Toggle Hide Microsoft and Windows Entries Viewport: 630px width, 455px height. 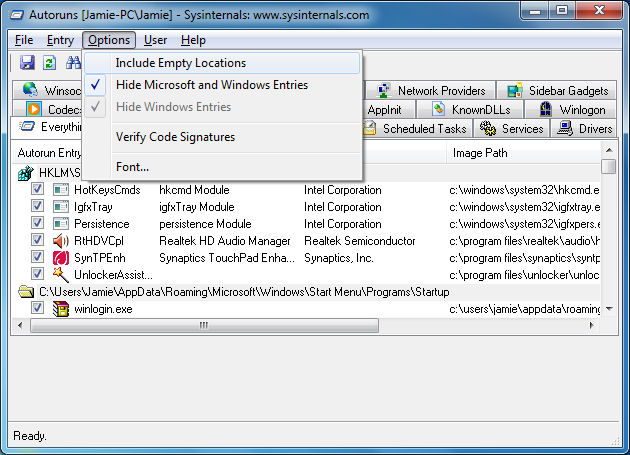[x=223, y=85]
